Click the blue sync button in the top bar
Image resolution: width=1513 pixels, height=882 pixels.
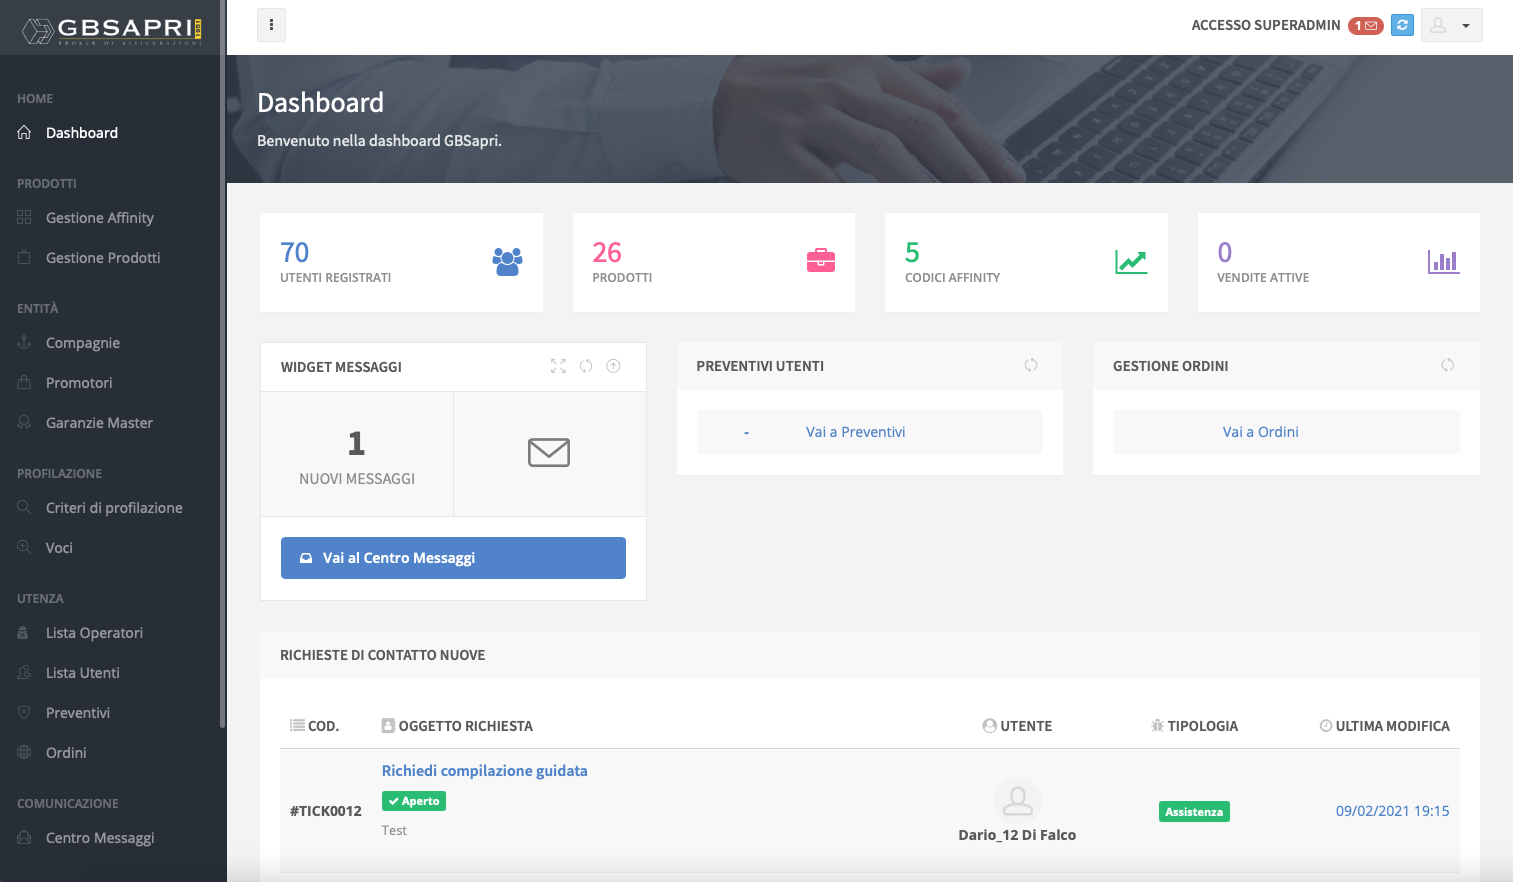point(1401,25)
